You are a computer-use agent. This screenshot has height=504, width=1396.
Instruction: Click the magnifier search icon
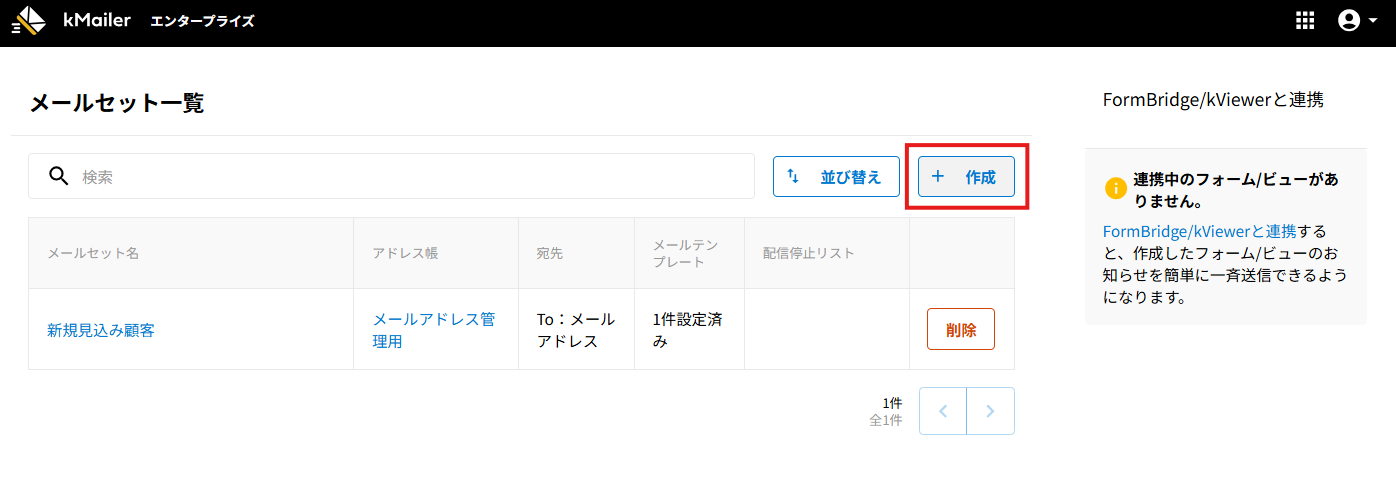(59, 177)
